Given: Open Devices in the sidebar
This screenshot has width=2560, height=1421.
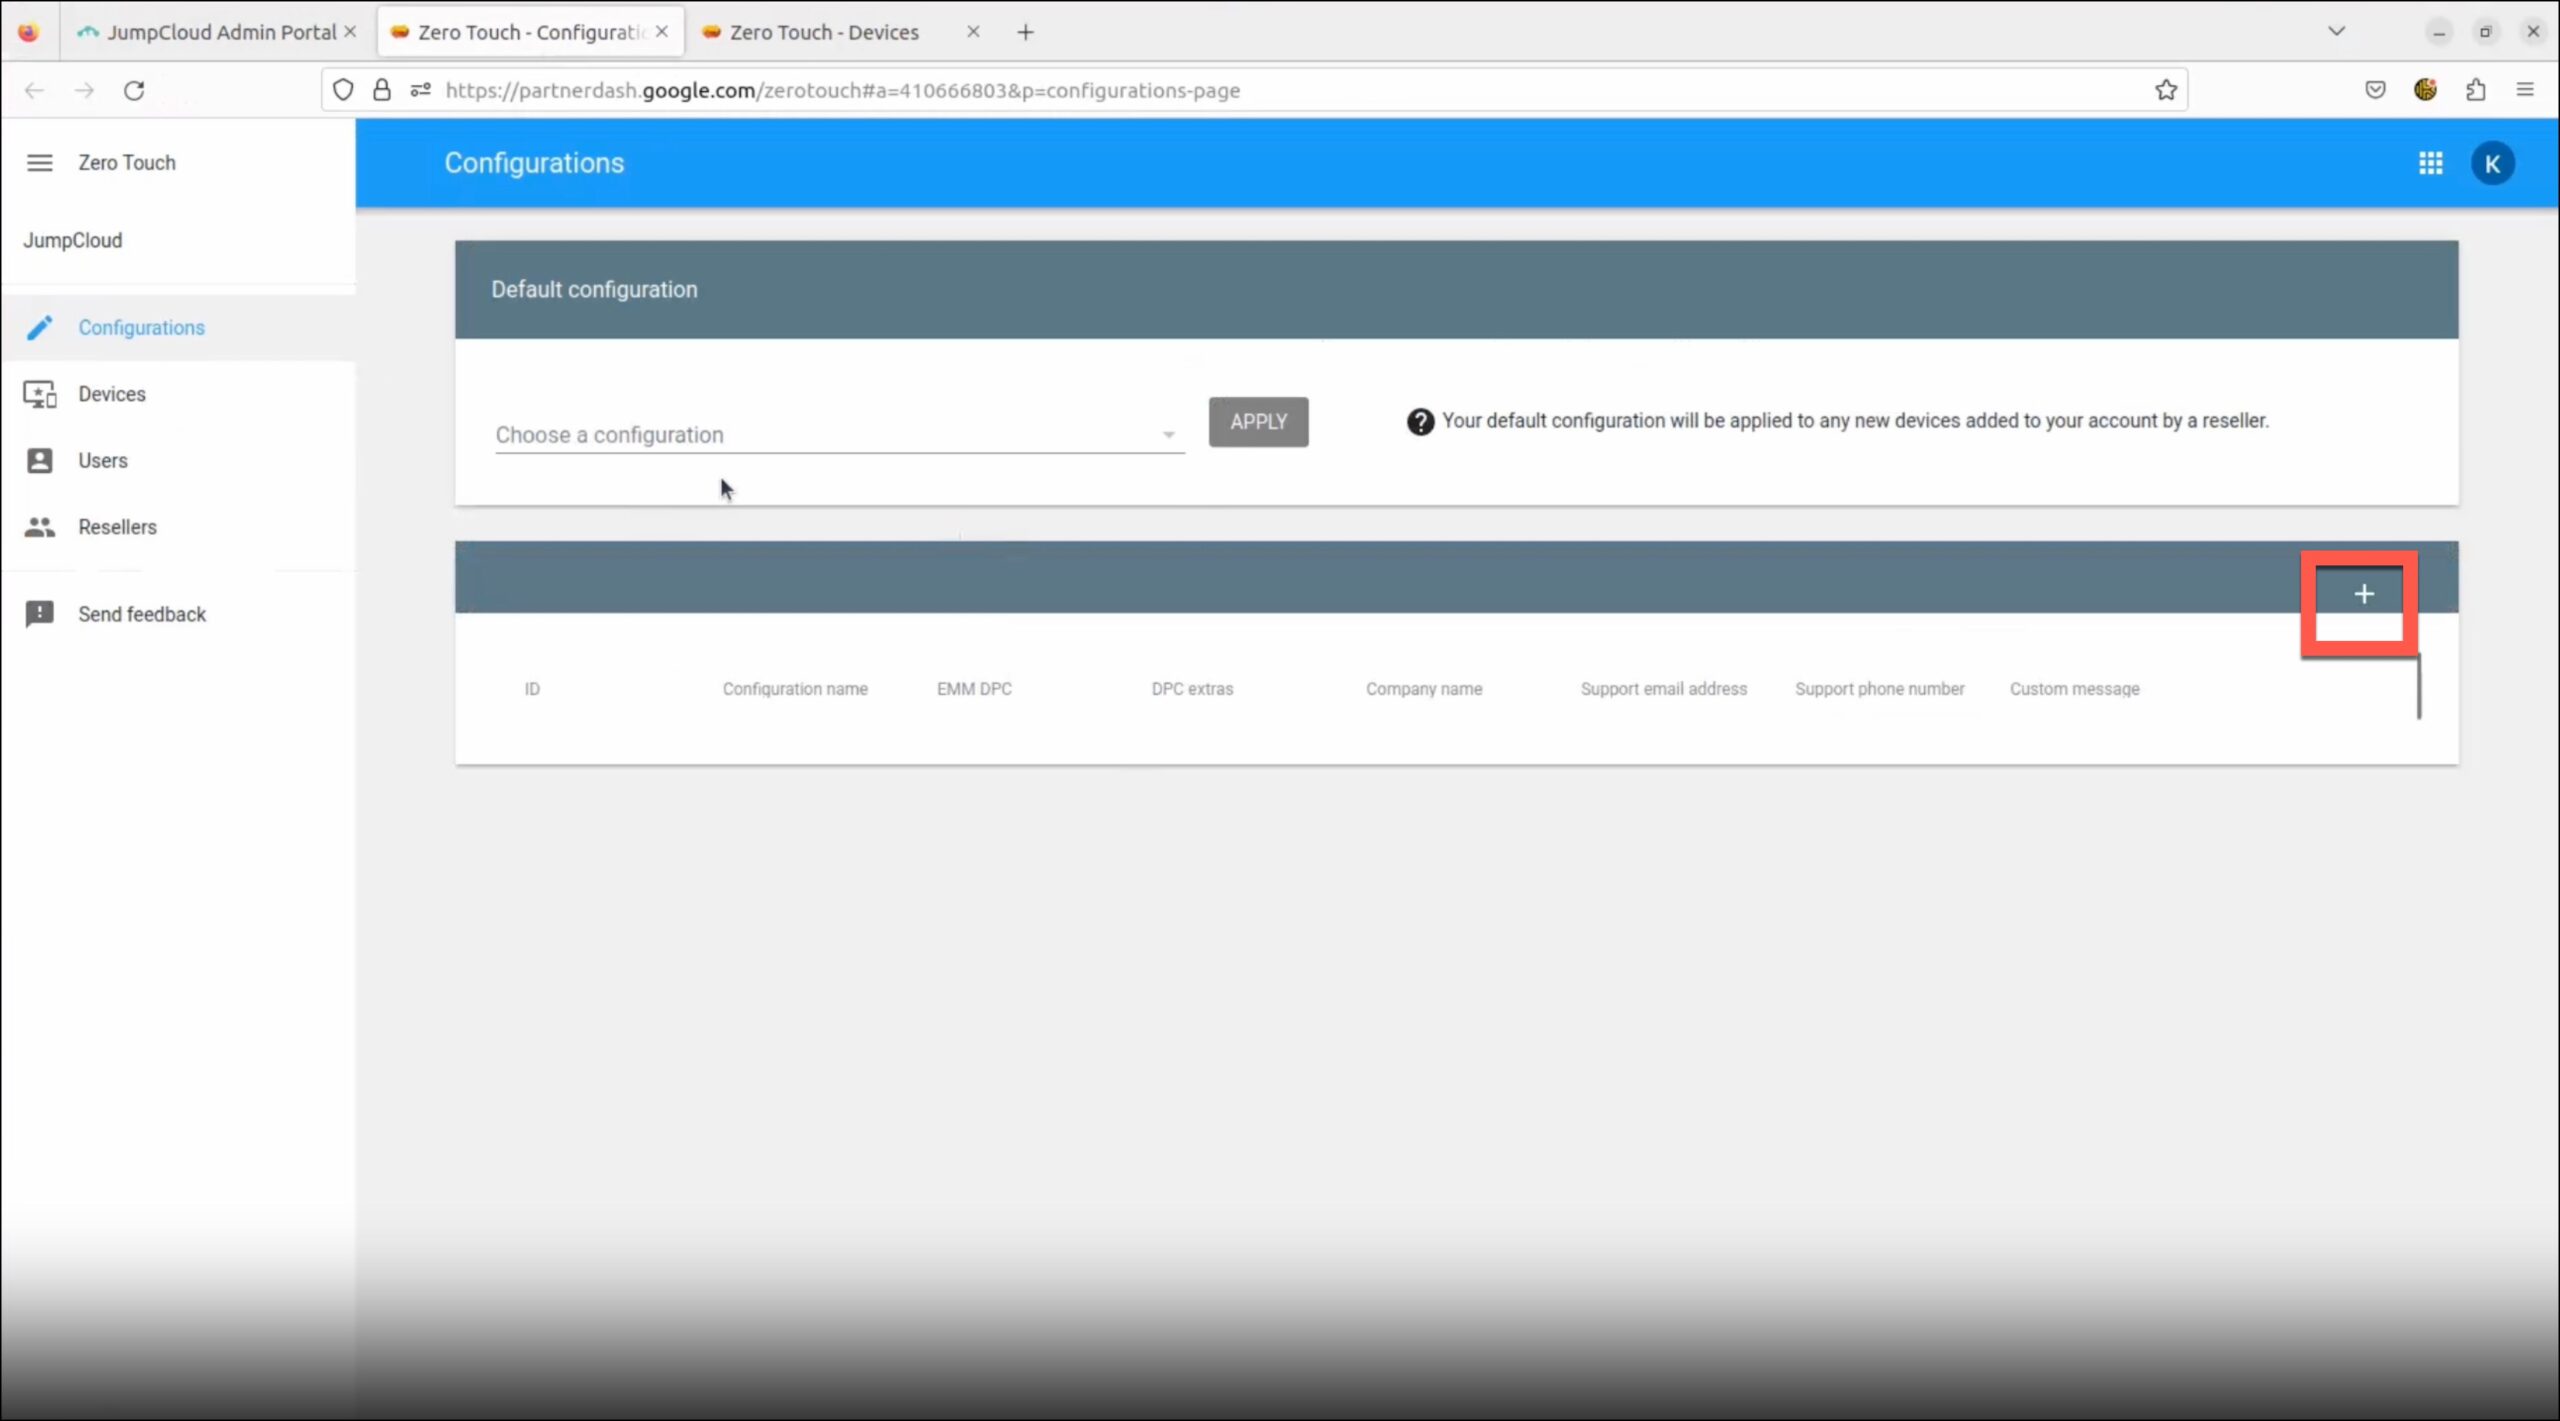Looking at the screenshot, I should click(x=111, y=394).
